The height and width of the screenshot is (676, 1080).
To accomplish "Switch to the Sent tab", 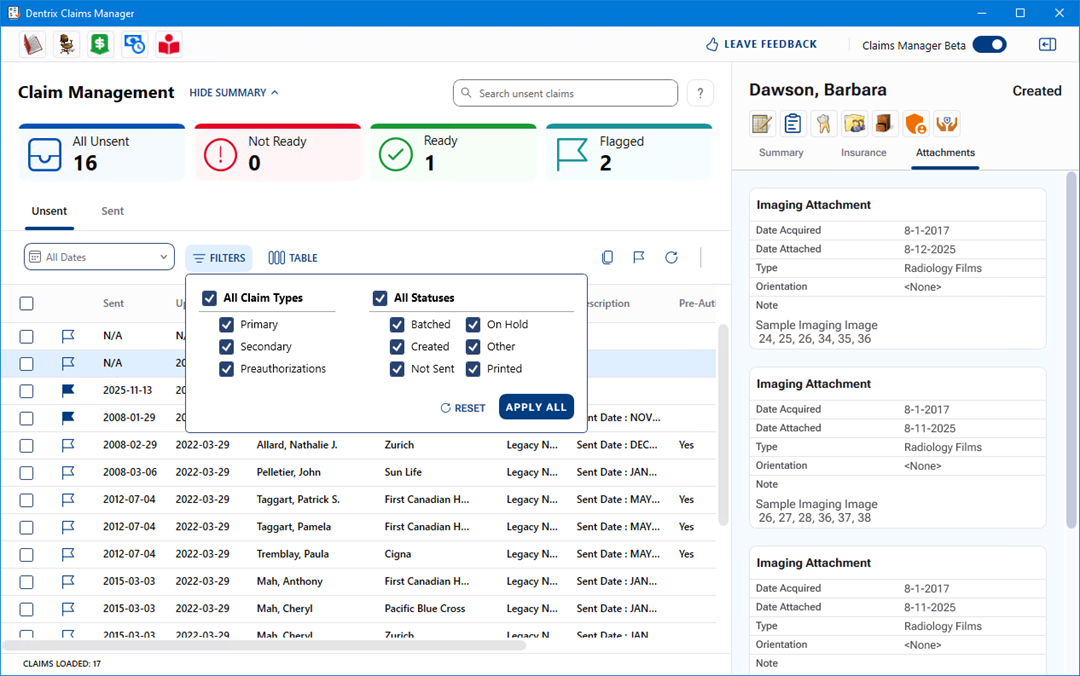I will [113, 212].
